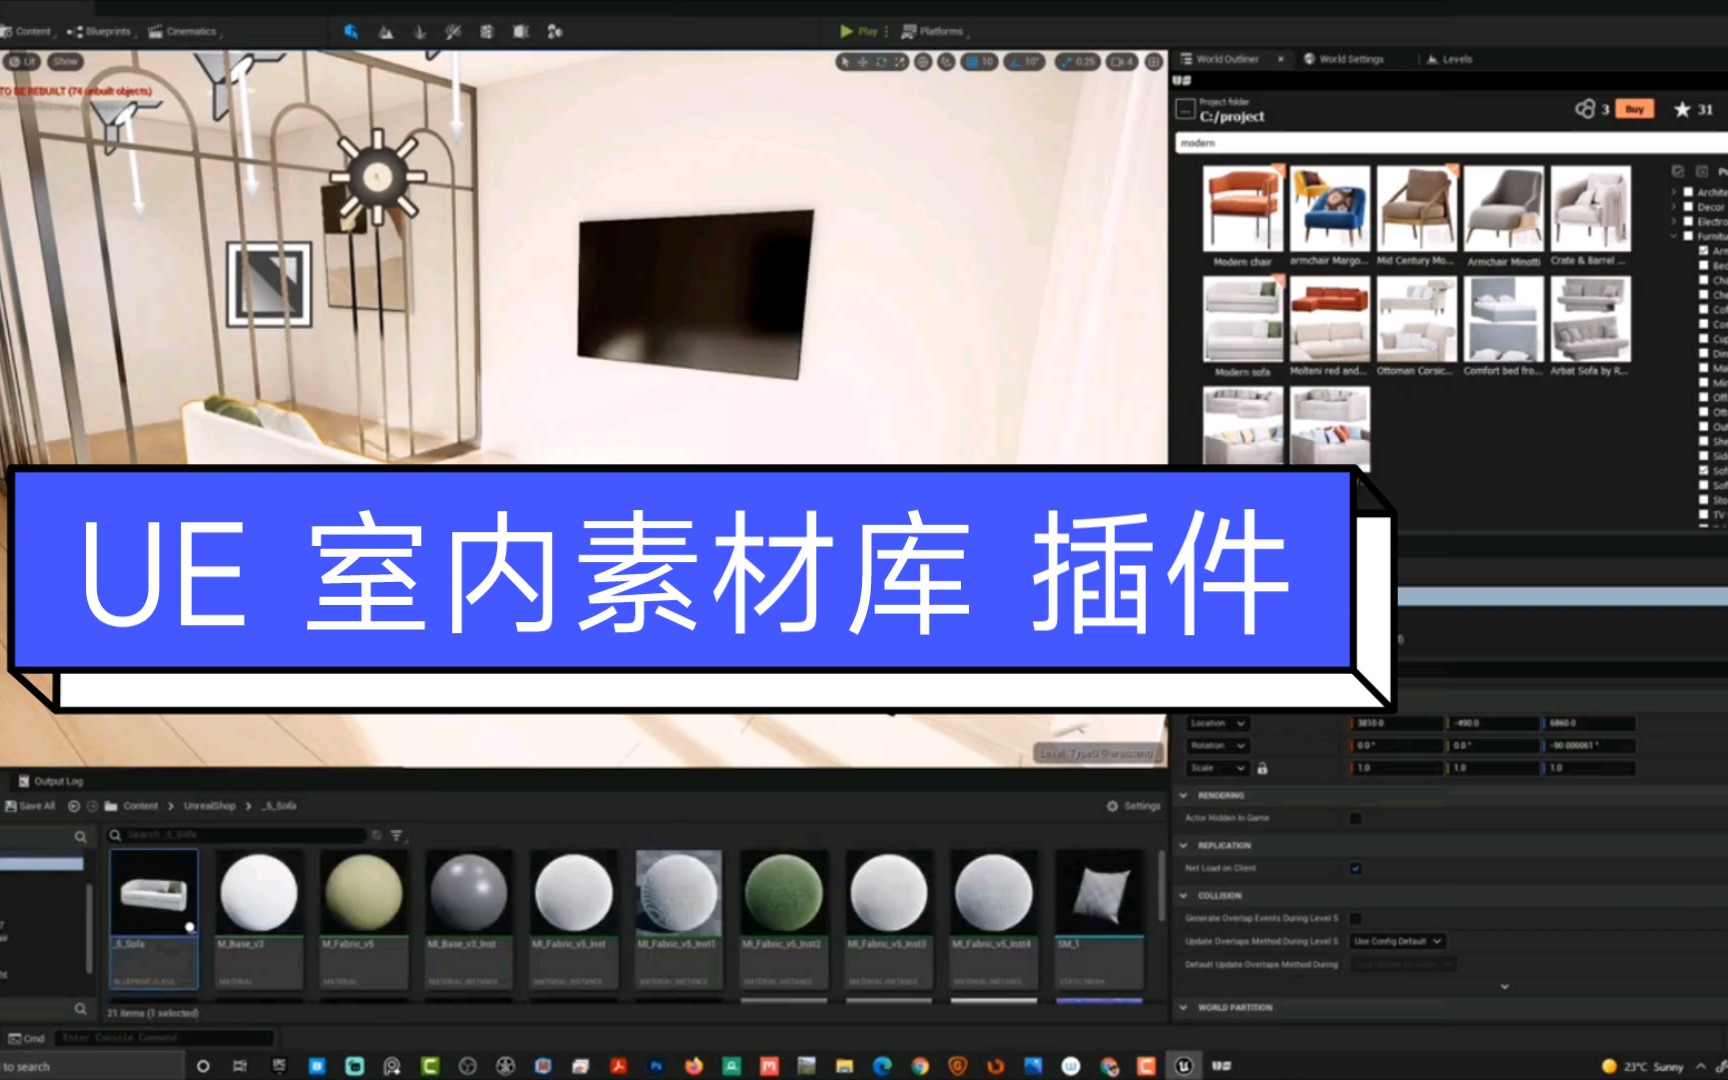
Task: Choose the viewport scale gizmo tool
Action: [899, 62]
